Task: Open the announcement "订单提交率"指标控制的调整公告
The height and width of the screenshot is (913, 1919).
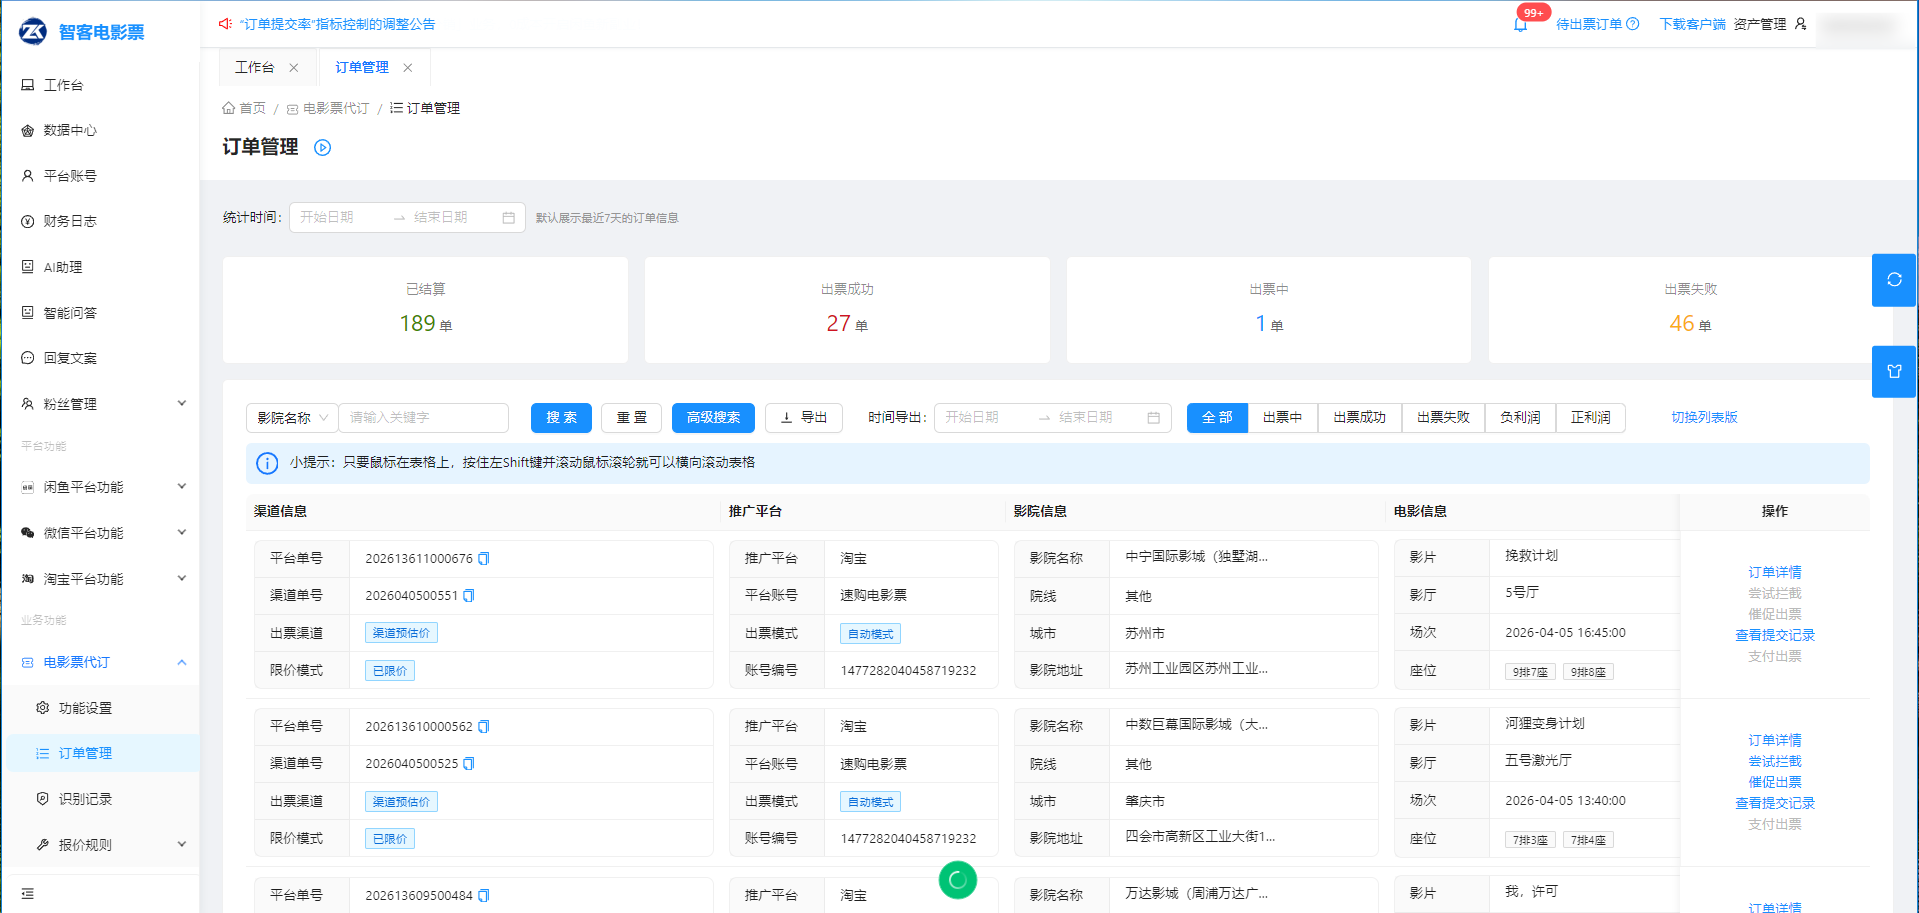Action: coord(337,24)
